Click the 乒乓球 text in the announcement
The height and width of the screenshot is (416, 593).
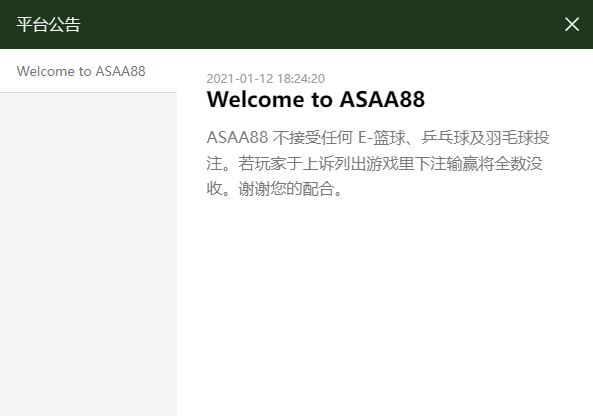[x=446, y=138]
